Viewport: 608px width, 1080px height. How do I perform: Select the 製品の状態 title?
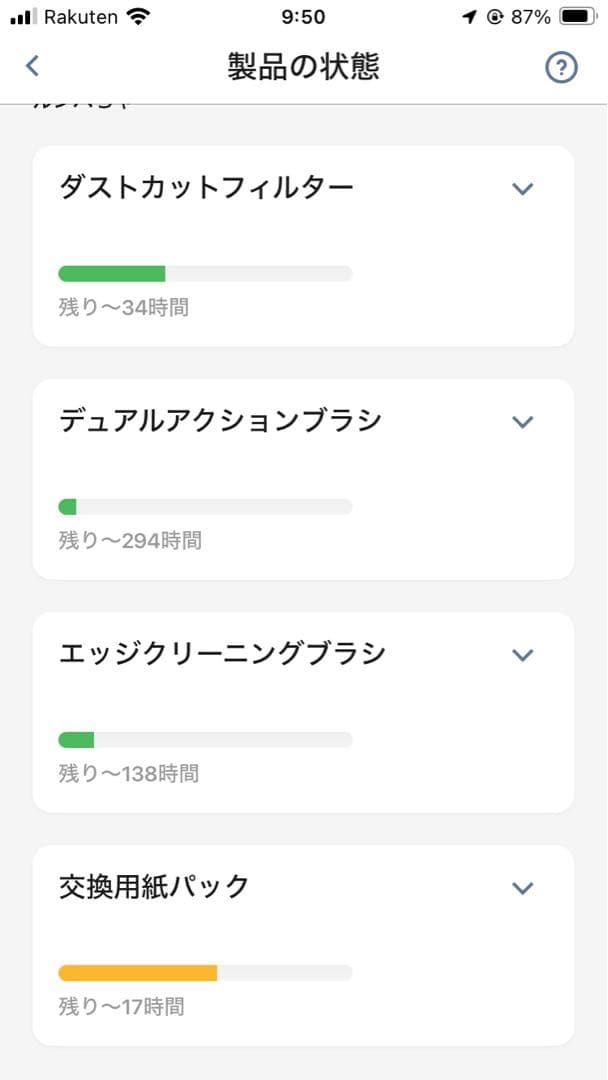(x=304, y=65)
